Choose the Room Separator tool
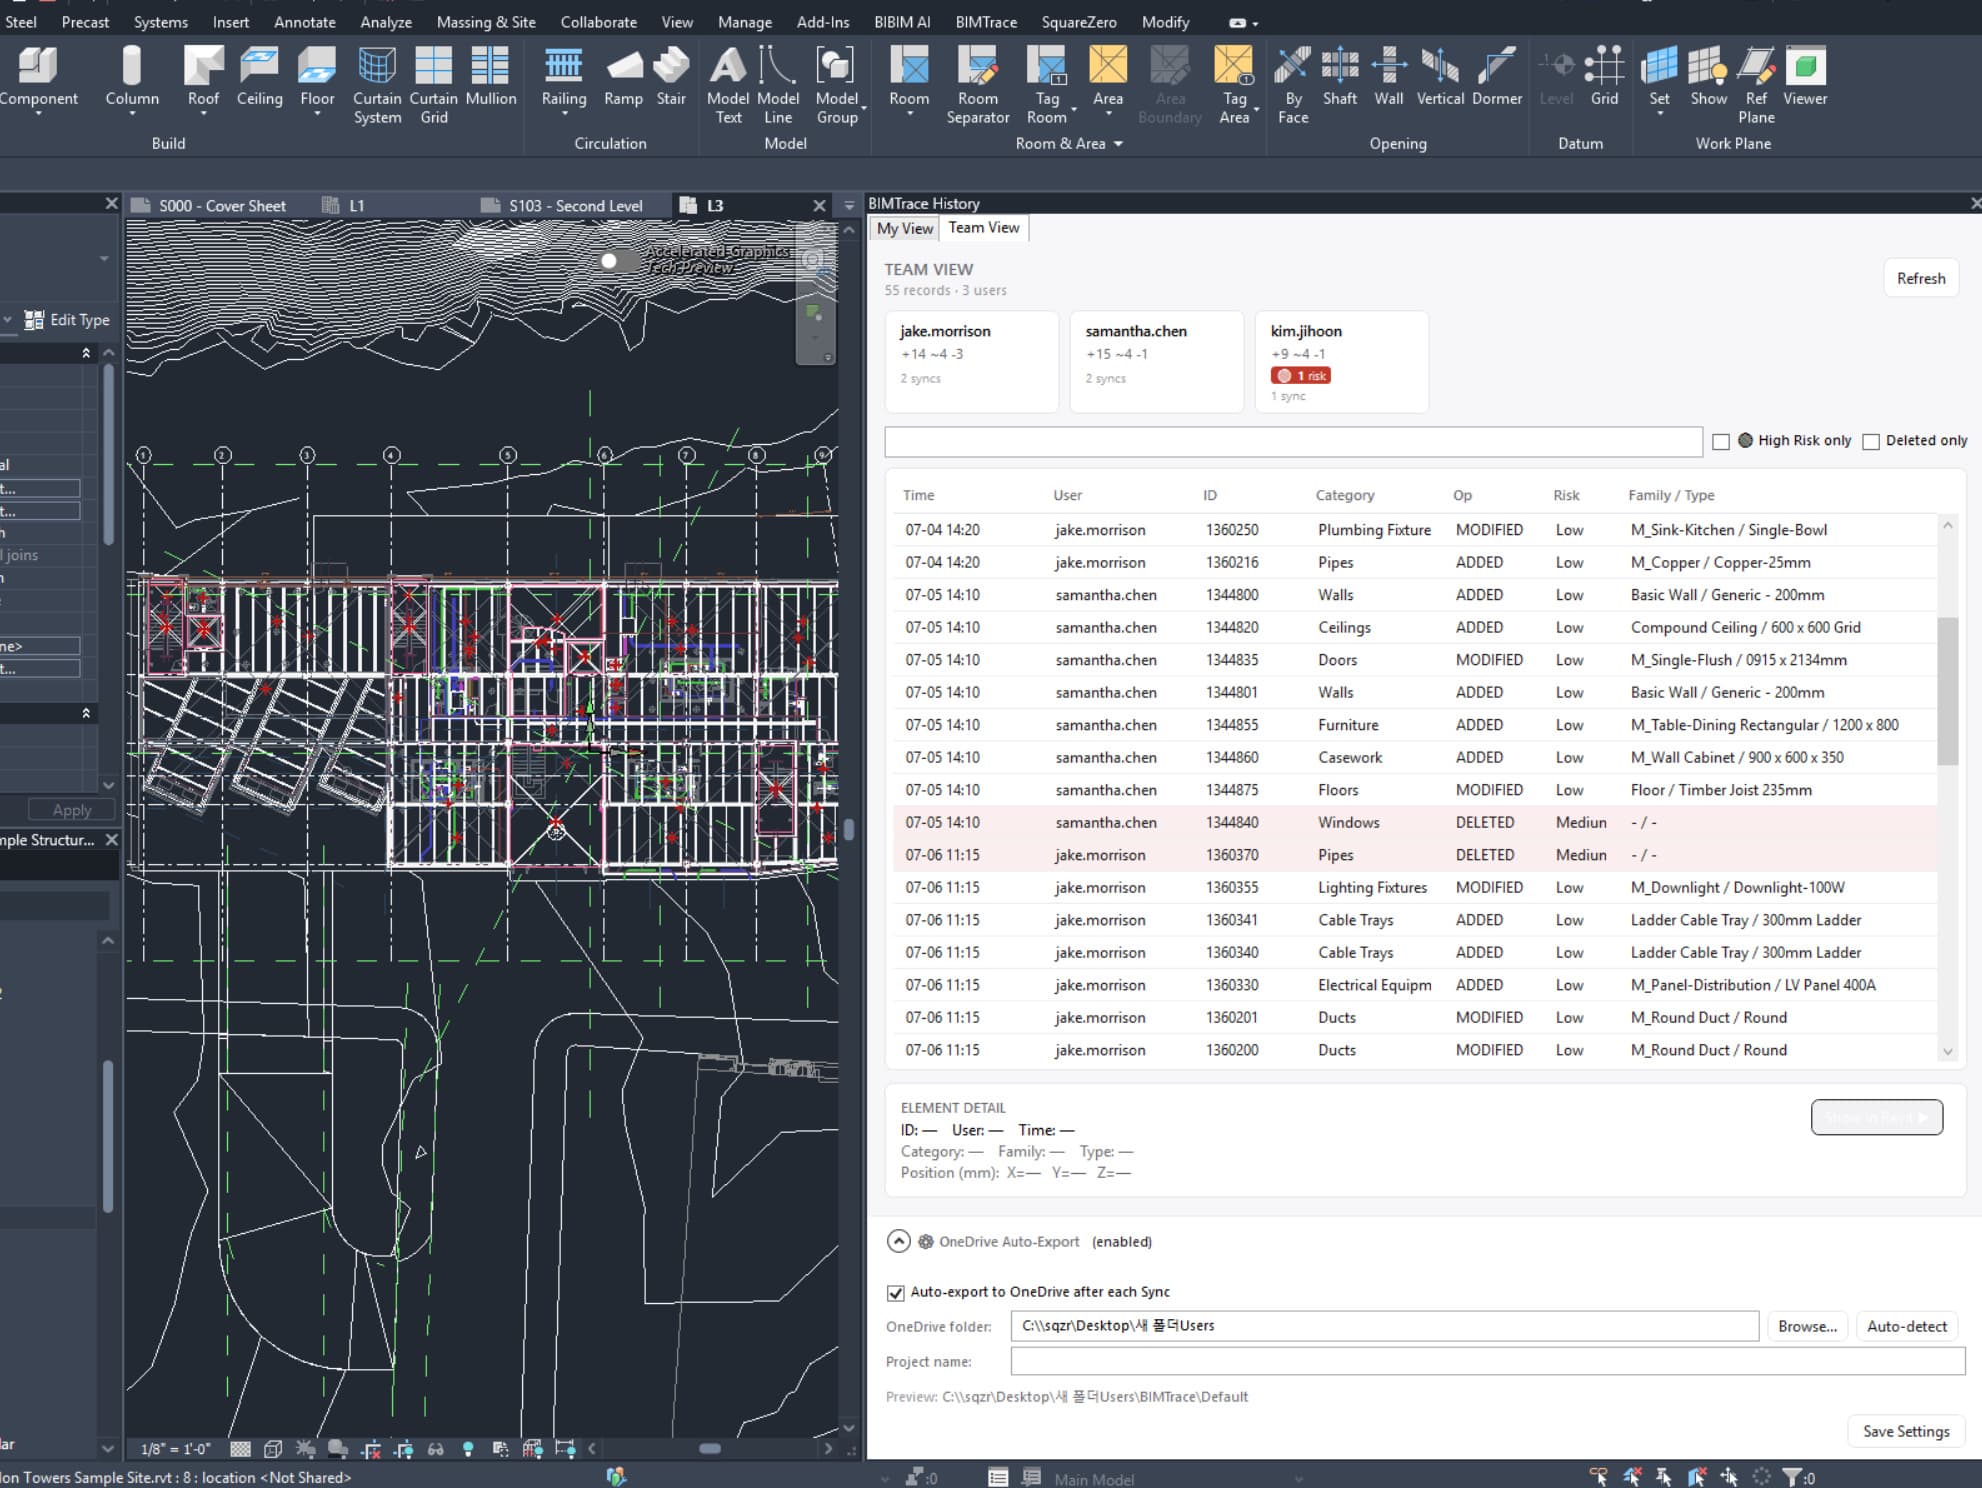1982x1488 pixels. (x=978, y=86)
